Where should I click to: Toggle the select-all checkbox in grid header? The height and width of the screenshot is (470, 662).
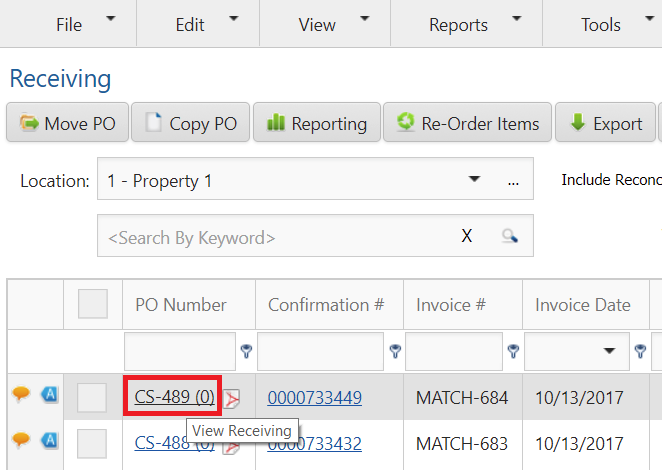coord(92,304)
